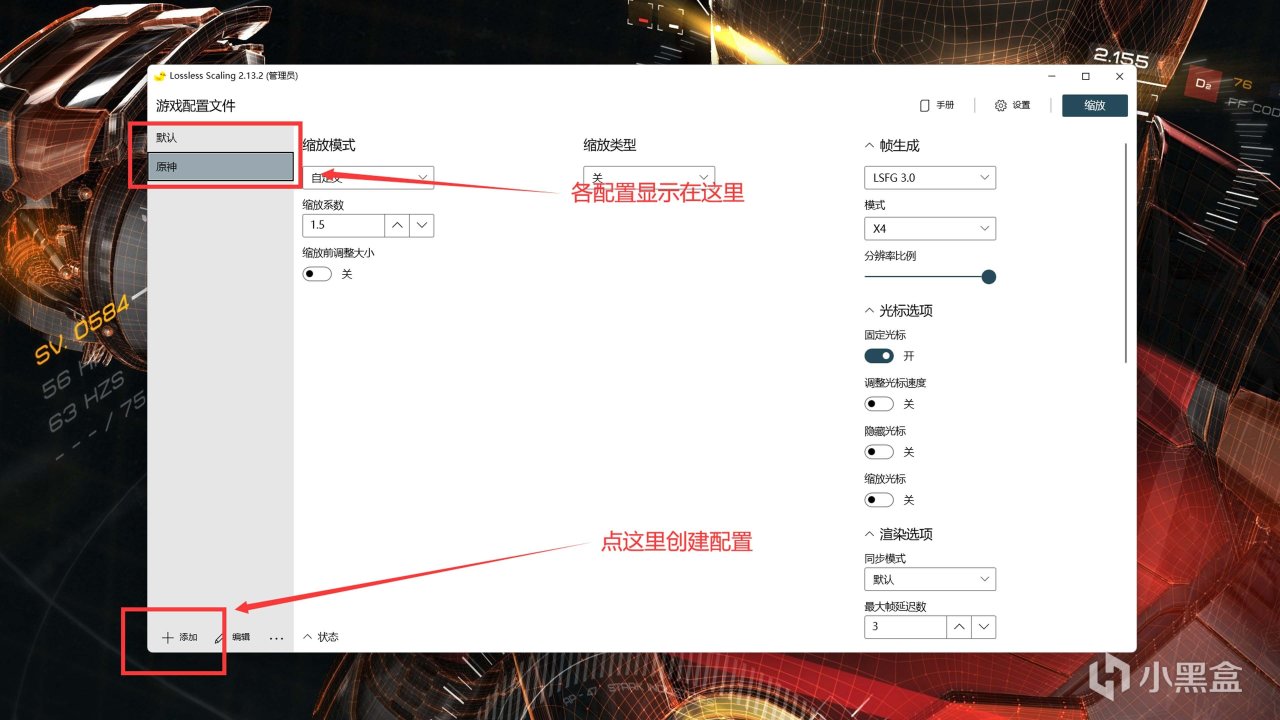Decrease 缩放系数 with the down arrow
Image resolution: width=1280 pixels, height=720 pixels.
[x=422, y=225]
